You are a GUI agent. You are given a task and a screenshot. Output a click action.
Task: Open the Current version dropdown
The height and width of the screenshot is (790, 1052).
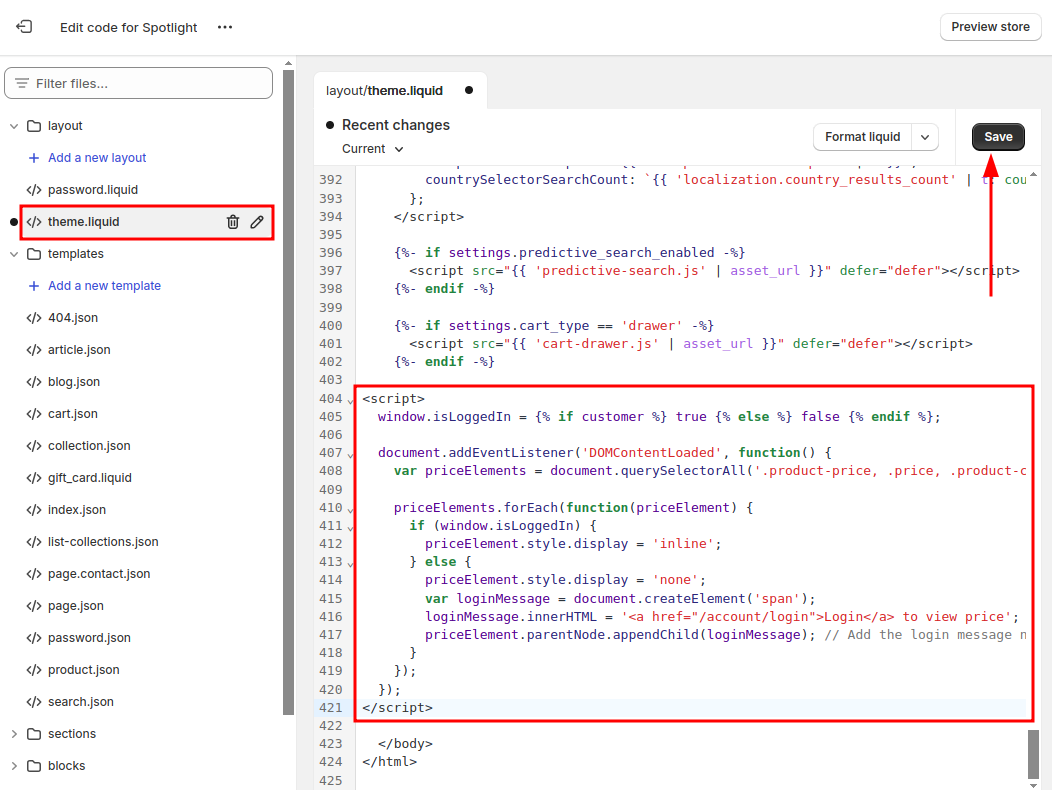click(x=373, y=149)
